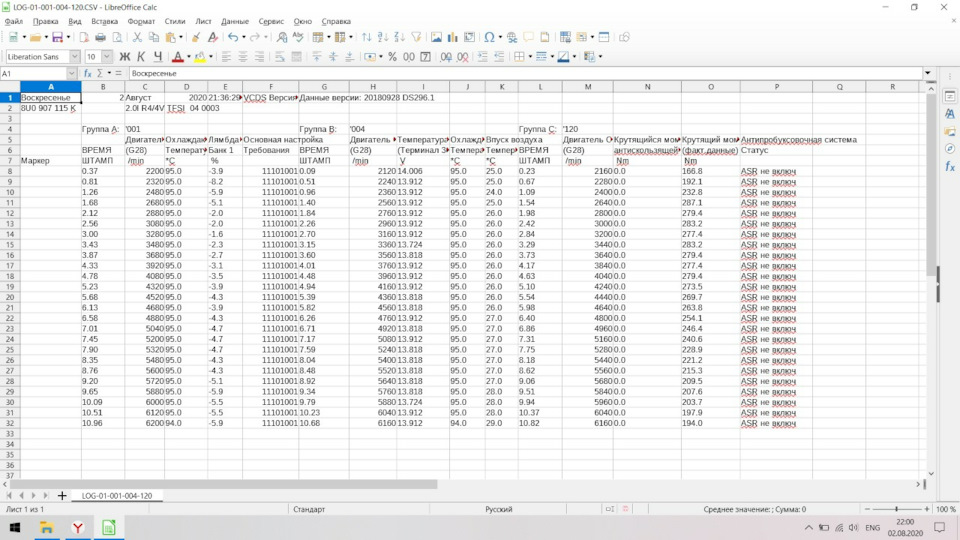Toggle bold formatting (Ж)
Viewport: 960px width, 540px height.
(x=125, y=57)
